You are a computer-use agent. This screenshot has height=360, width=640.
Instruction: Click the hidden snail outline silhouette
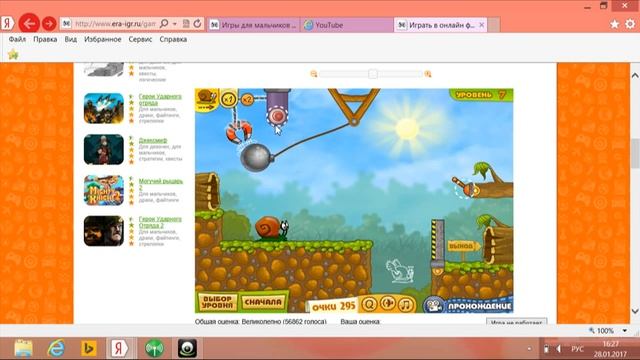pyautogui.click(x=400, y=270)
